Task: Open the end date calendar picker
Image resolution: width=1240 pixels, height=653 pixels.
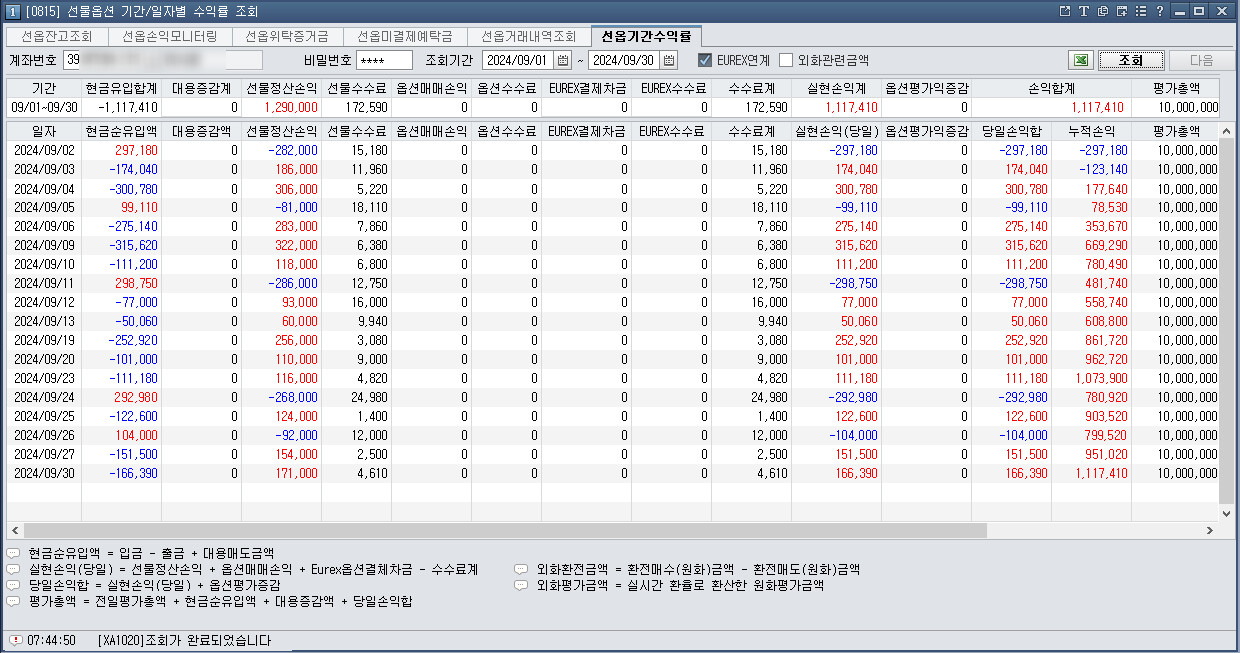Action: [x=669, y=60]
